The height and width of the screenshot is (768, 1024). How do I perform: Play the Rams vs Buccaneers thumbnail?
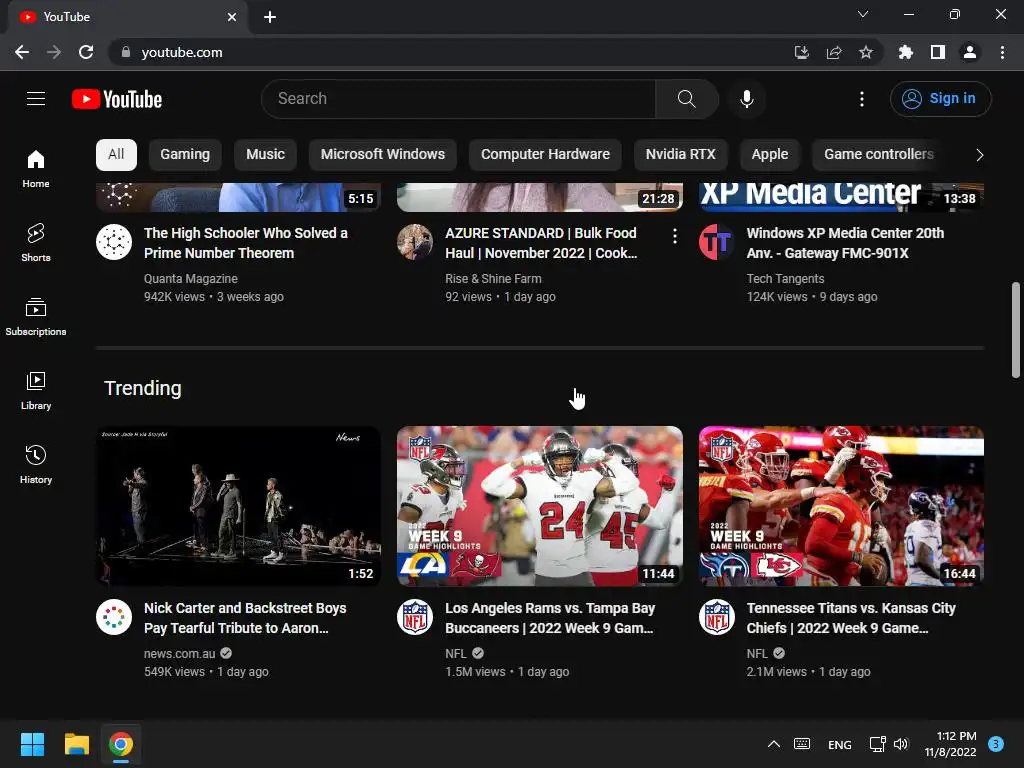(x=540, y=506)
